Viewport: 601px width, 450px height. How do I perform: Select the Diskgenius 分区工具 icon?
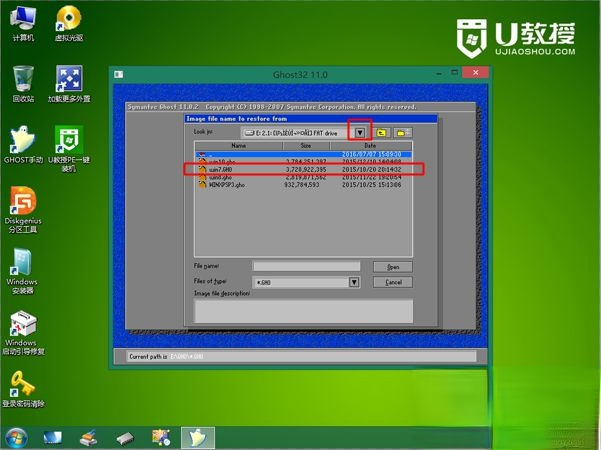tap(23, 210)
